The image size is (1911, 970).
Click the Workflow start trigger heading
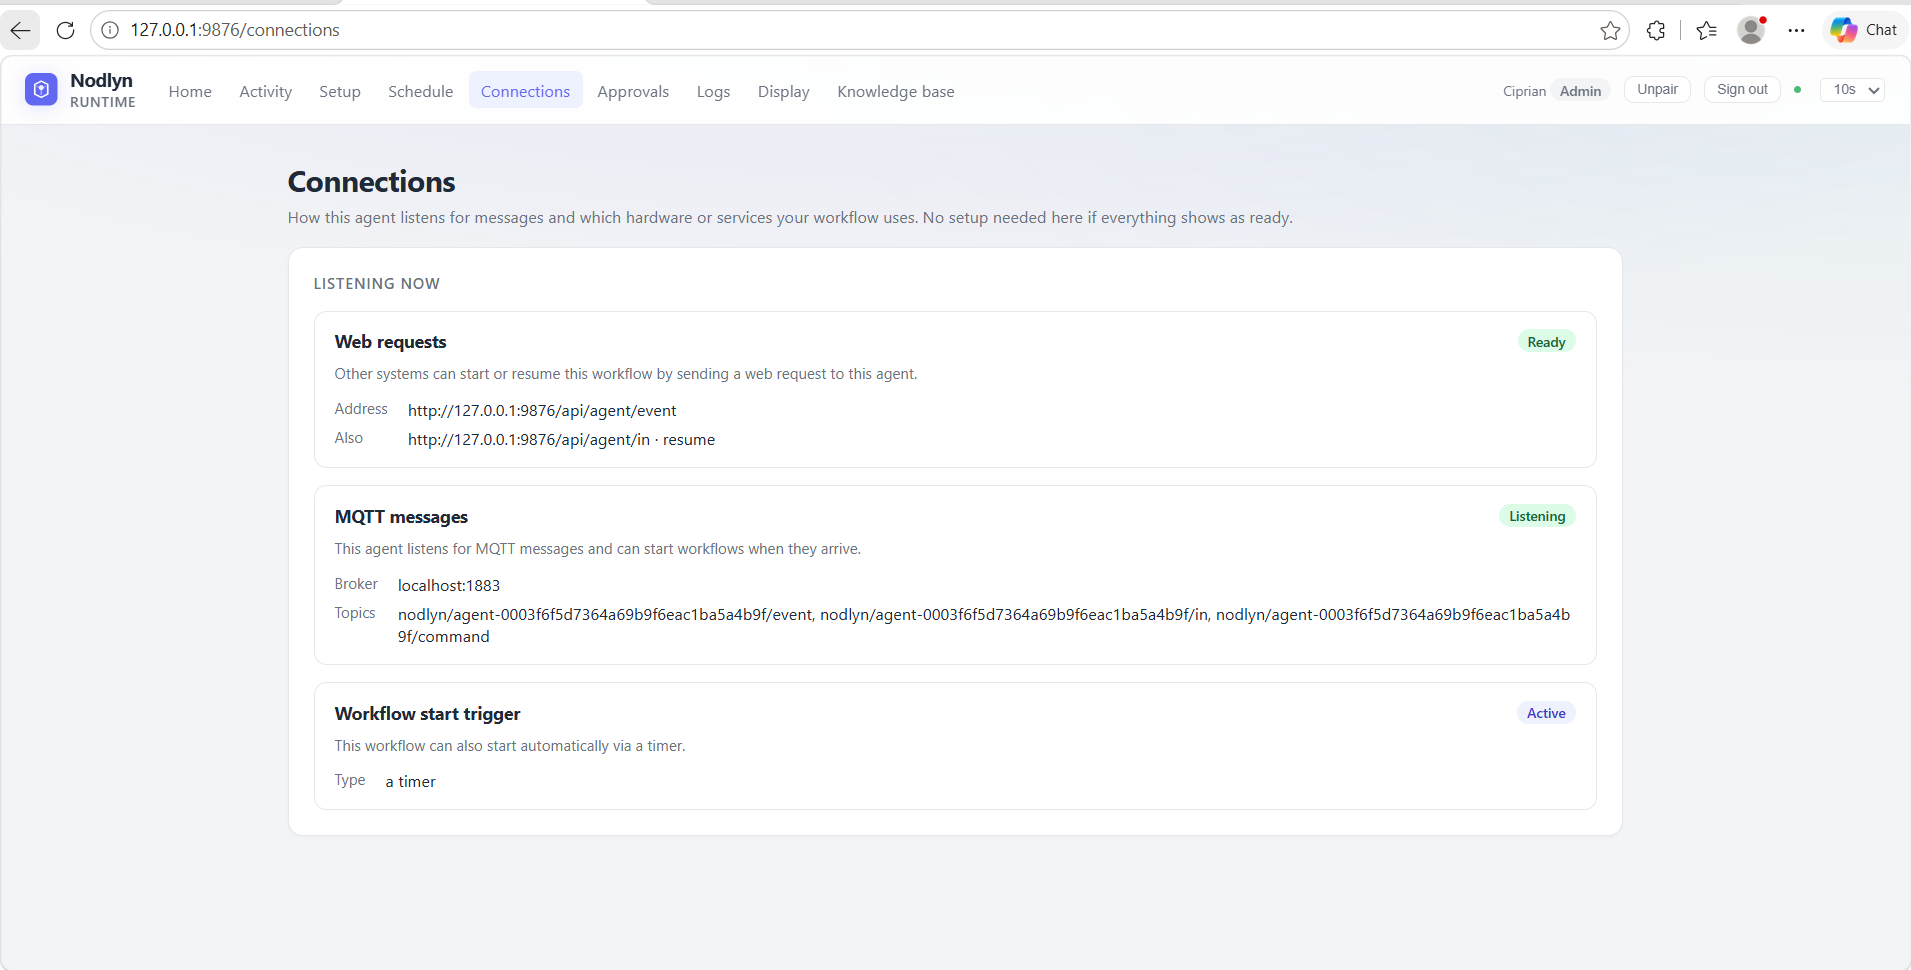tap(428, 714)
